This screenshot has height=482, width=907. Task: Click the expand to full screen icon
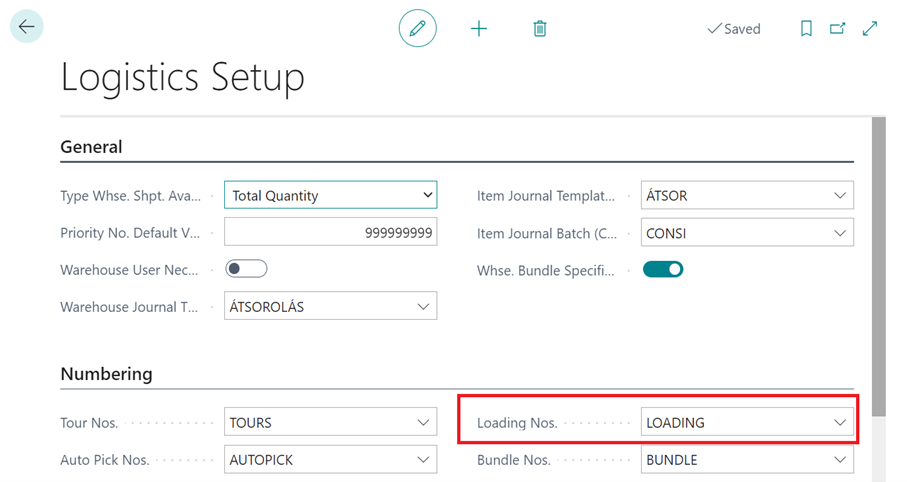[870, 29]
